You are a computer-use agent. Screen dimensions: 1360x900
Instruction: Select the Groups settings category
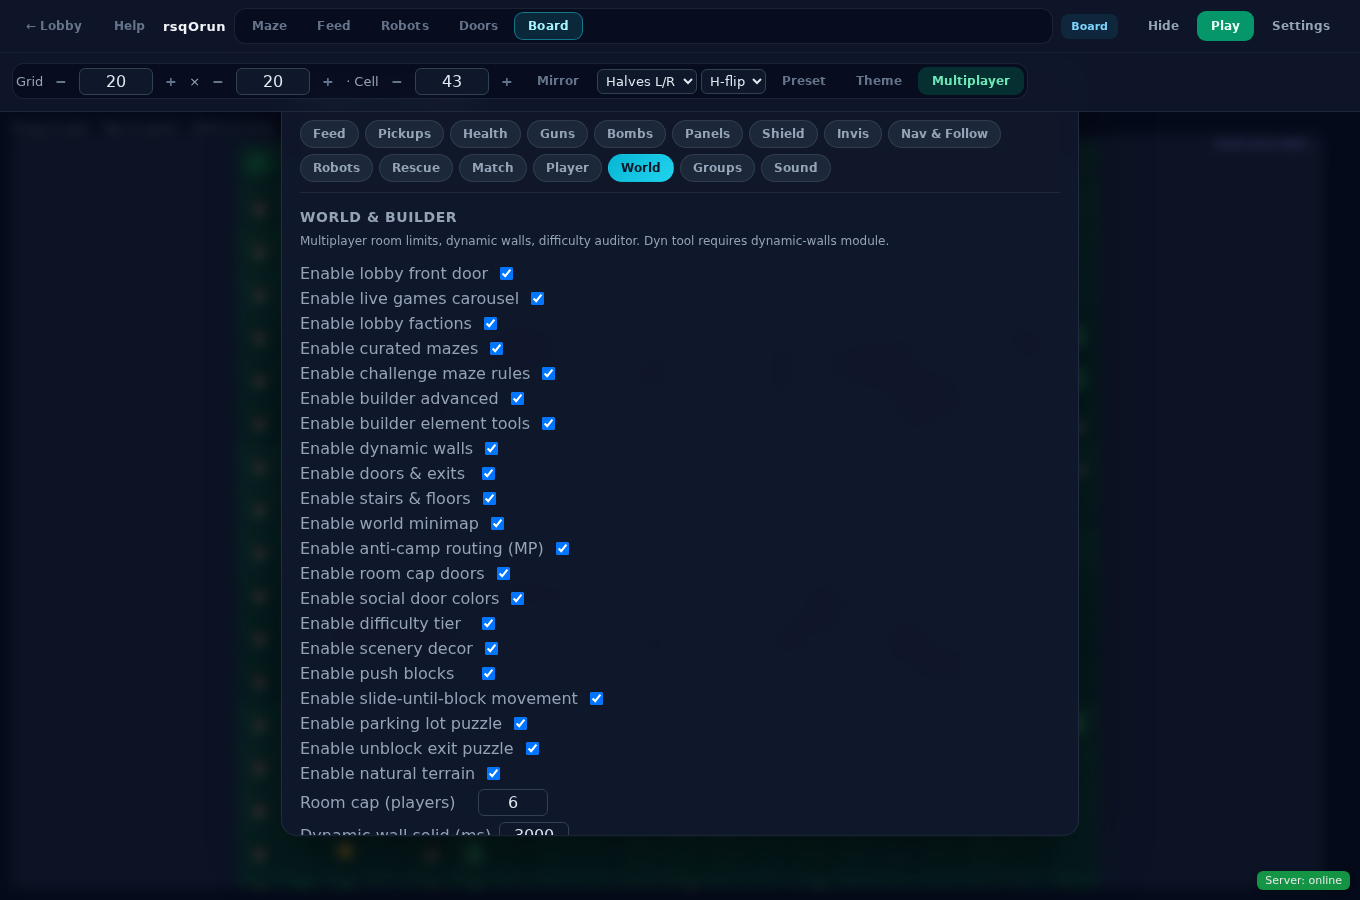pos(717,168)
